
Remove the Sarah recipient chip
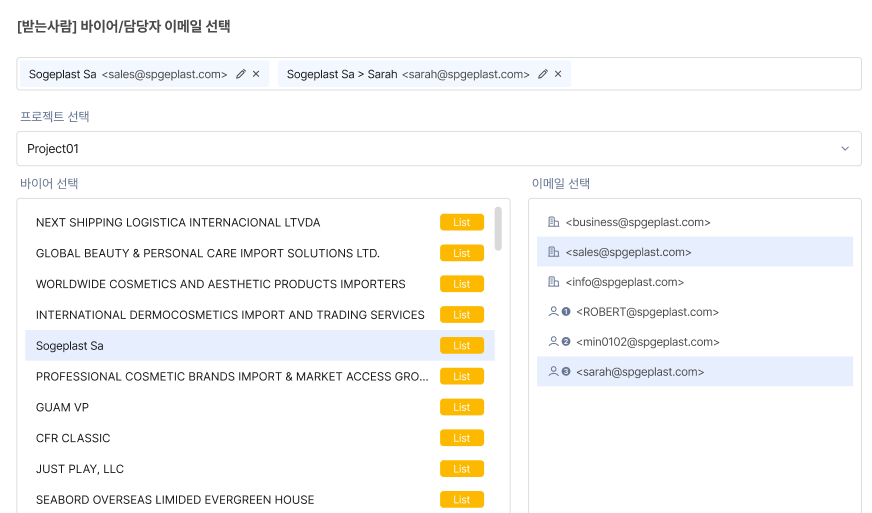pos(558,74)
